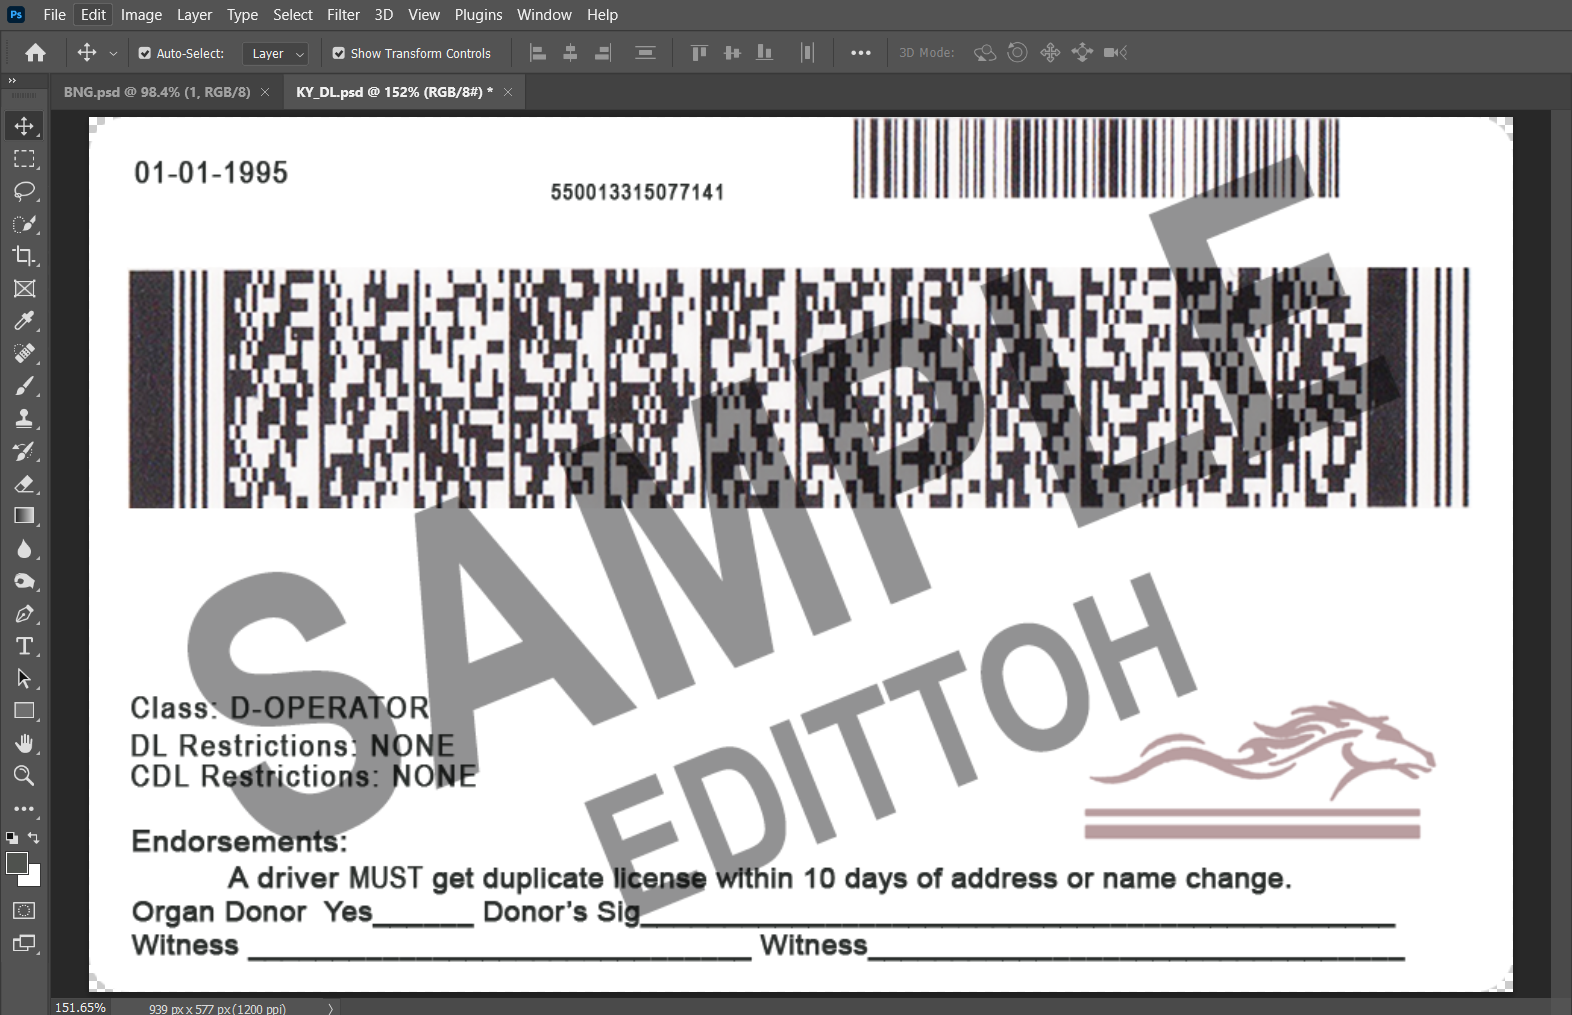This screenshot has width=1572, height=1015.
Task: Open the background color picker
Action: click(x=35, y=878)
